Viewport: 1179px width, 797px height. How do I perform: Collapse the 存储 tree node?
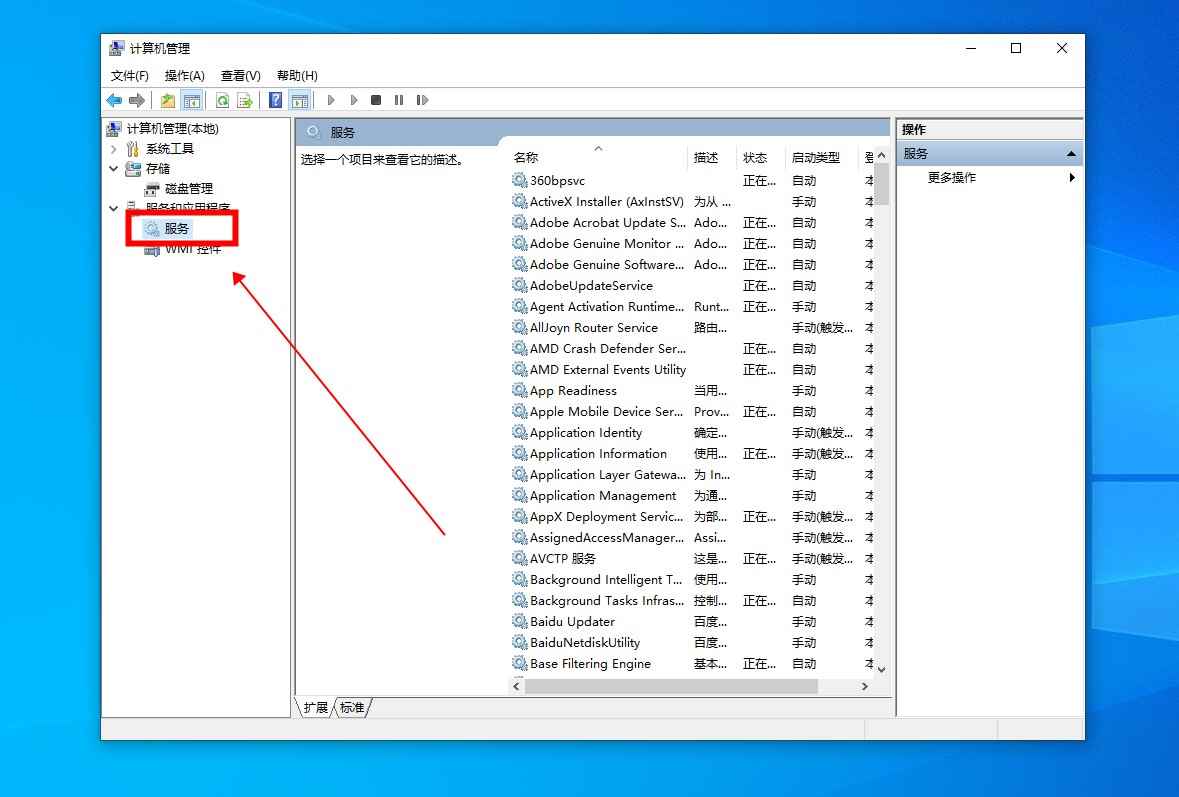click(114, 169)
